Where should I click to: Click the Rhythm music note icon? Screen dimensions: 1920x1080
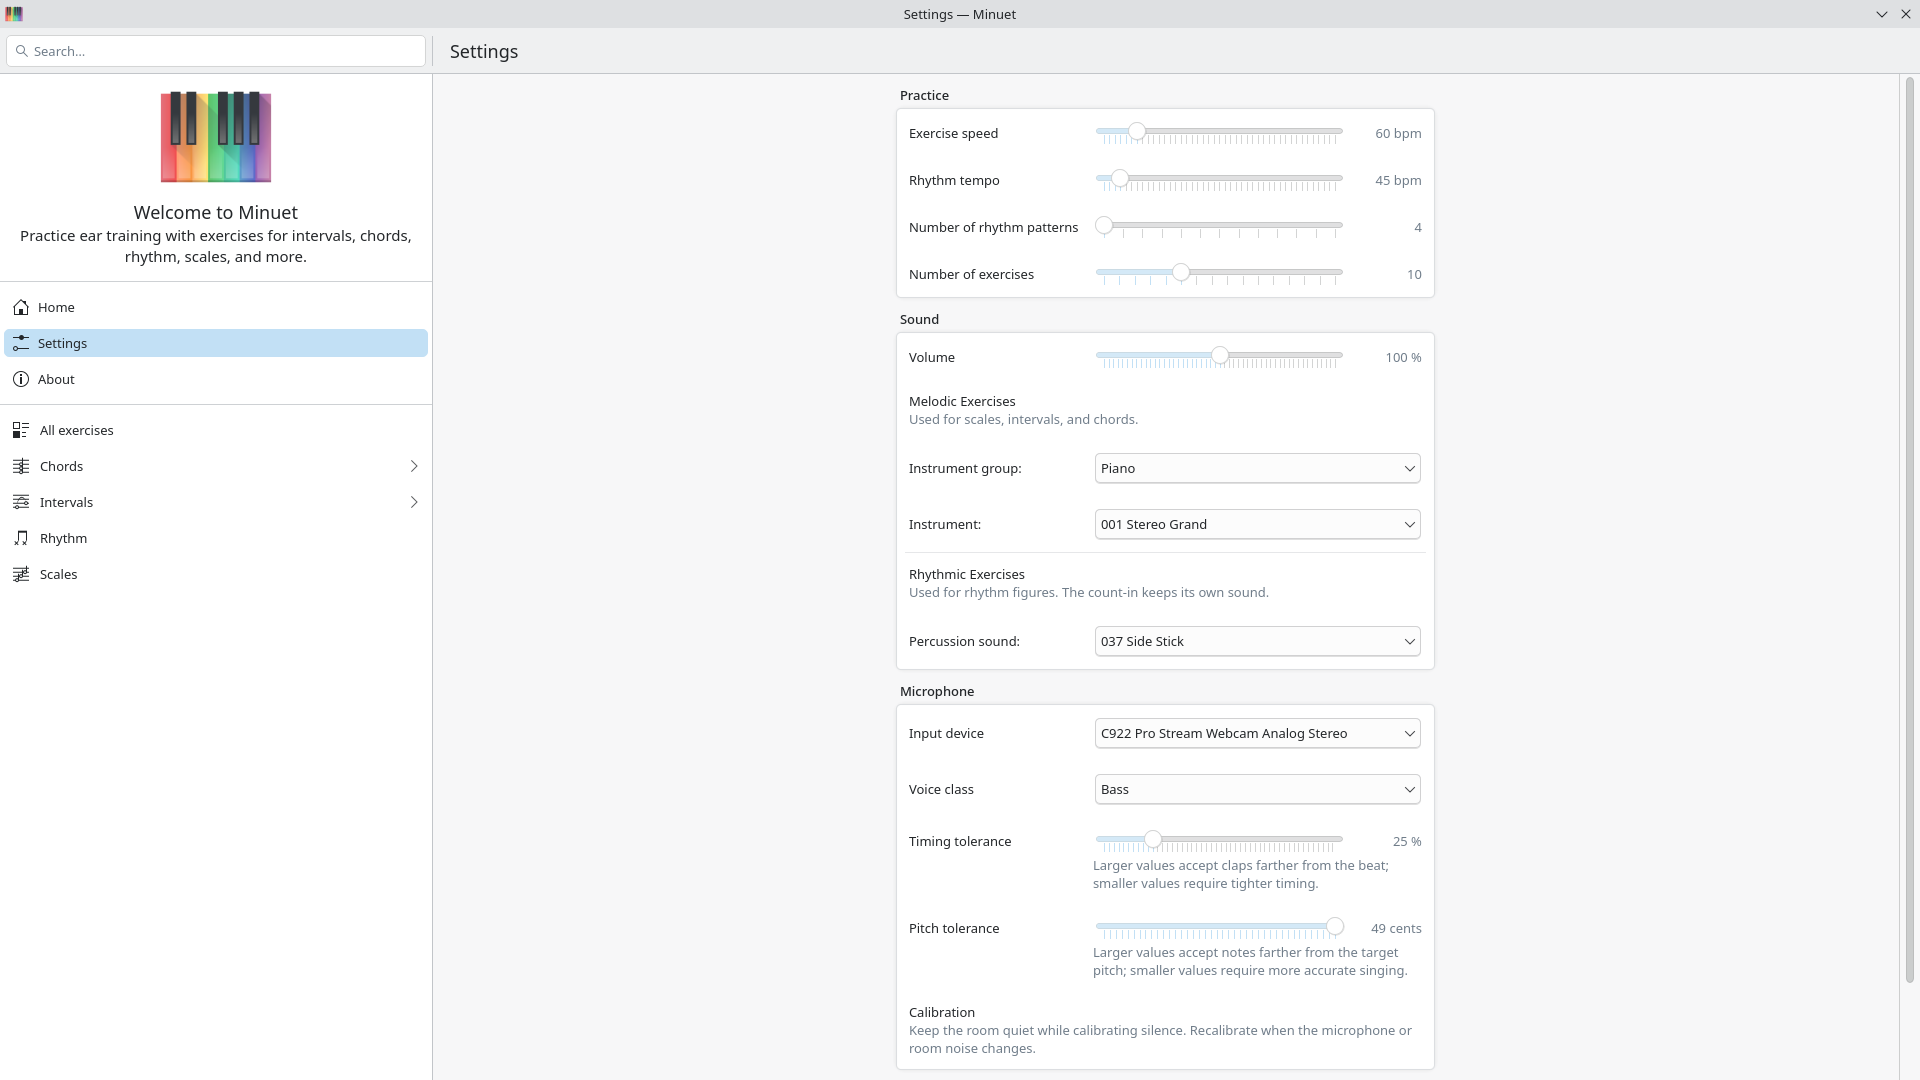(21, 538)
